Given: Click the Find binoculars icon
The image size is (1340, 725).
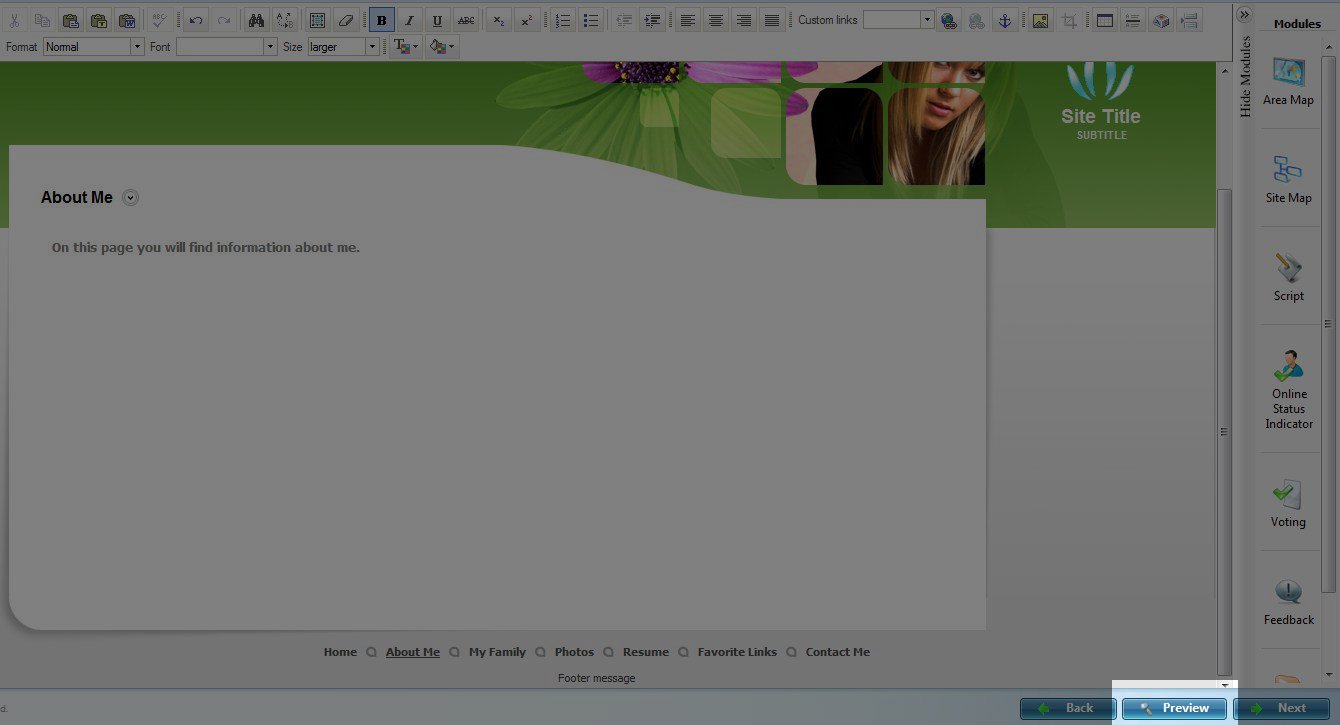Looking at the screenshot, I should [256, 20].
